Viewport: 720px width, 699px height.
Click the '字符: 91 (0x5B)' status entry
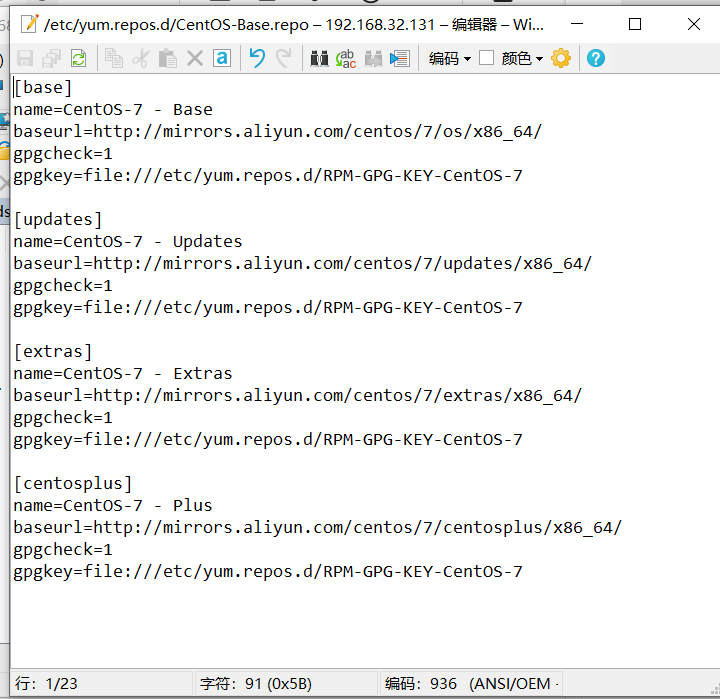pos(256,683)
